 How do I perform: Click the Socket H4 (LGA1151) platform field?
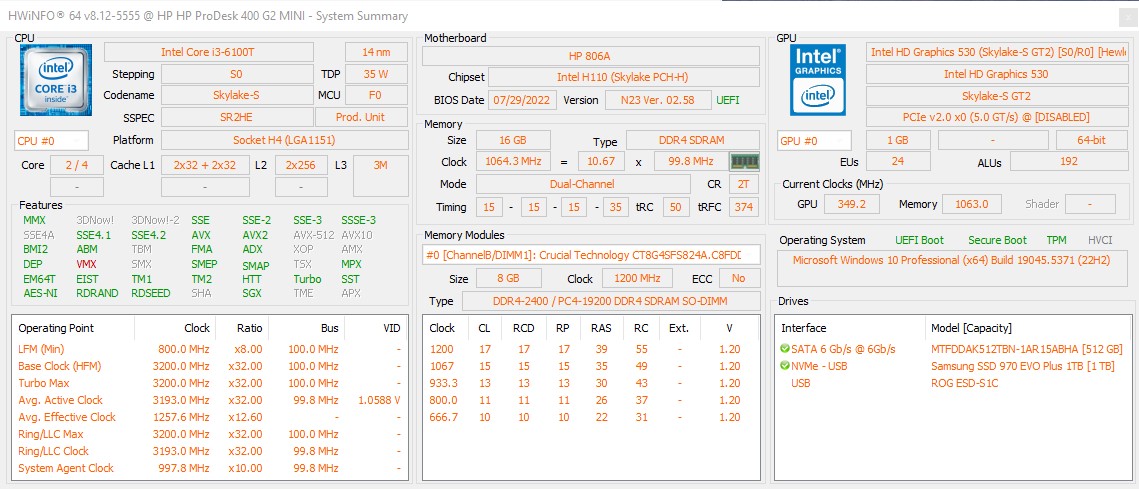click(284, 140)
